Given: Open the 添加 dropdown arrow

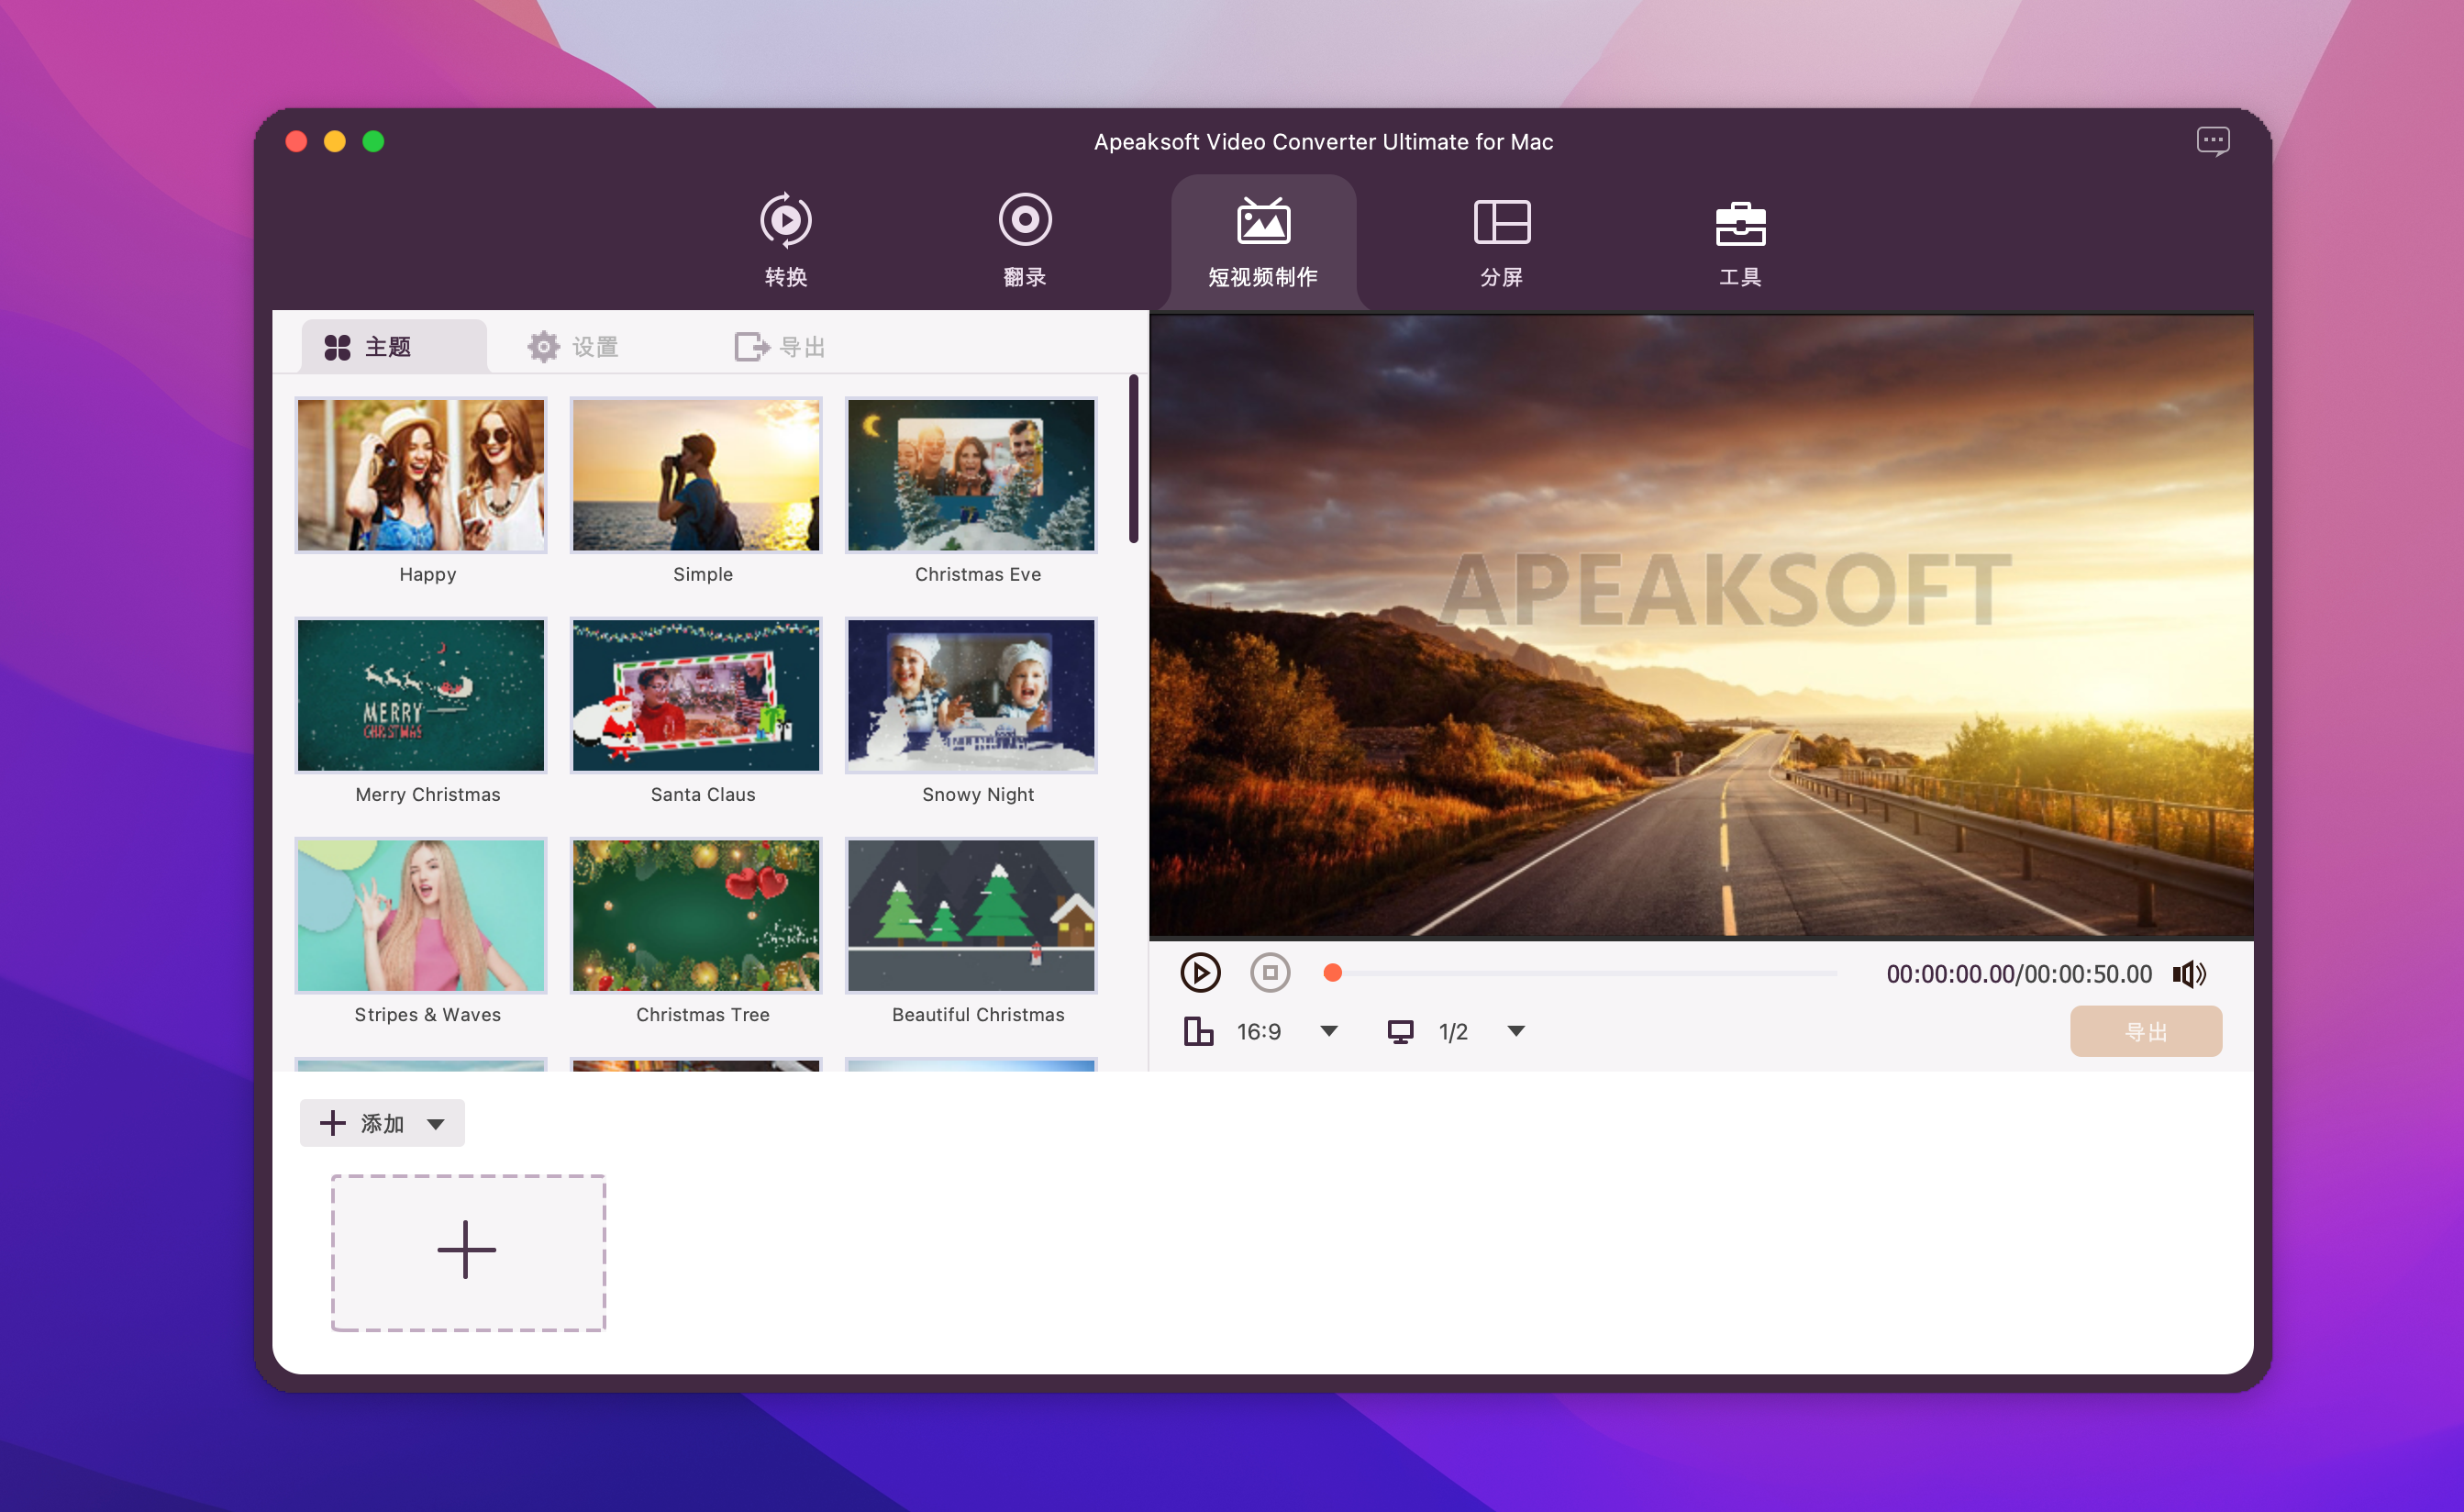Looking at the screenshot, I should [x=436, y=1124].
